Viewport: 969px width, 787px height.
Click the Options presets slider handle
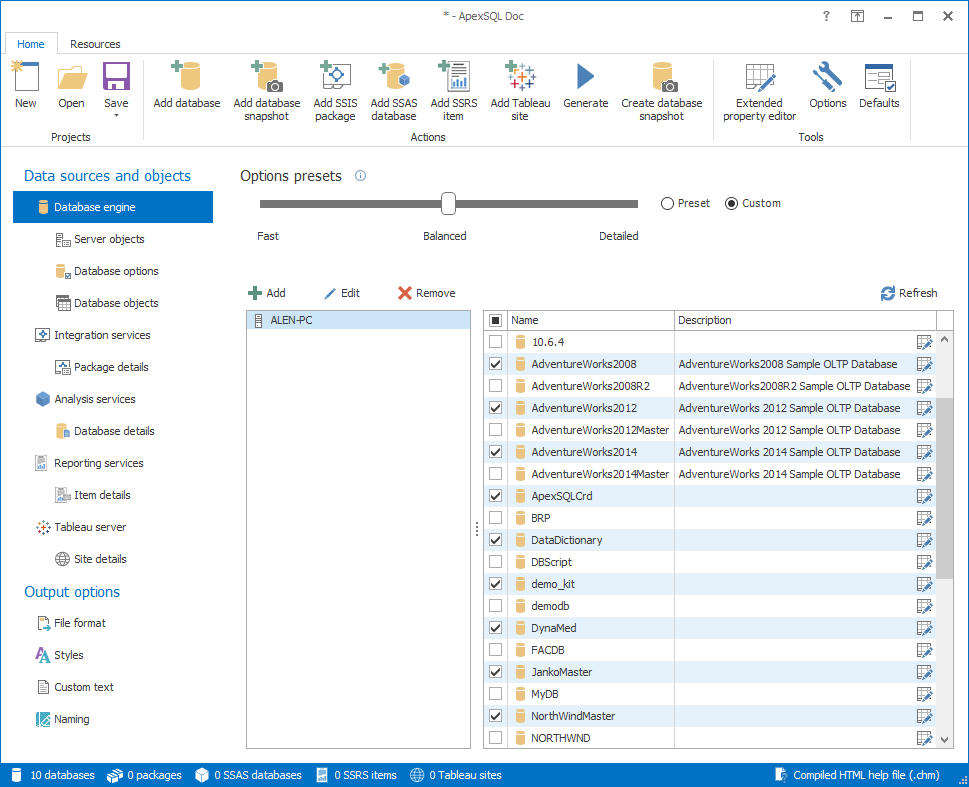448,203
